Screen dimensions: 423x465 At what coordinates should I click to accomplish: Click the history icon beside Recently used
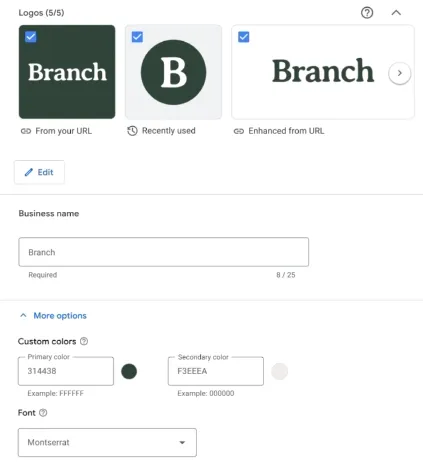[x=132, y=131]
